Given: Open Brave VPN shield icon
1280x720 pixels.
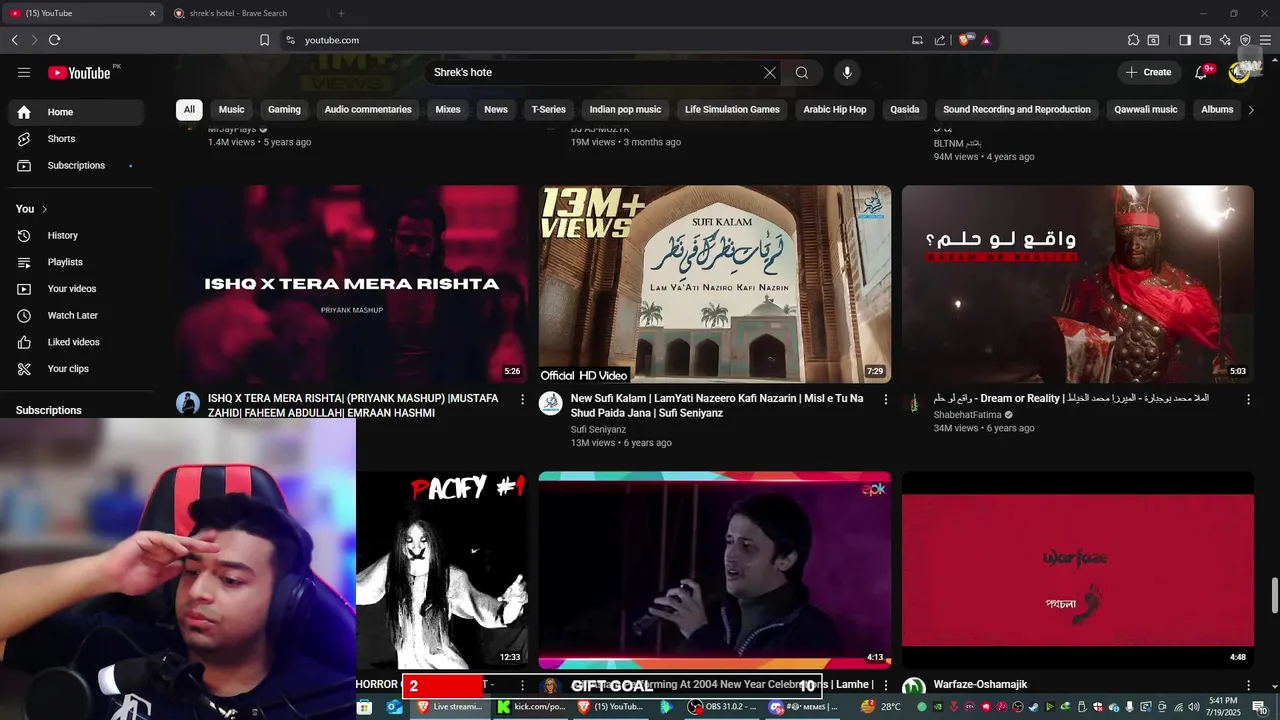Looking at the screenshot, I should coord(1245,40).
